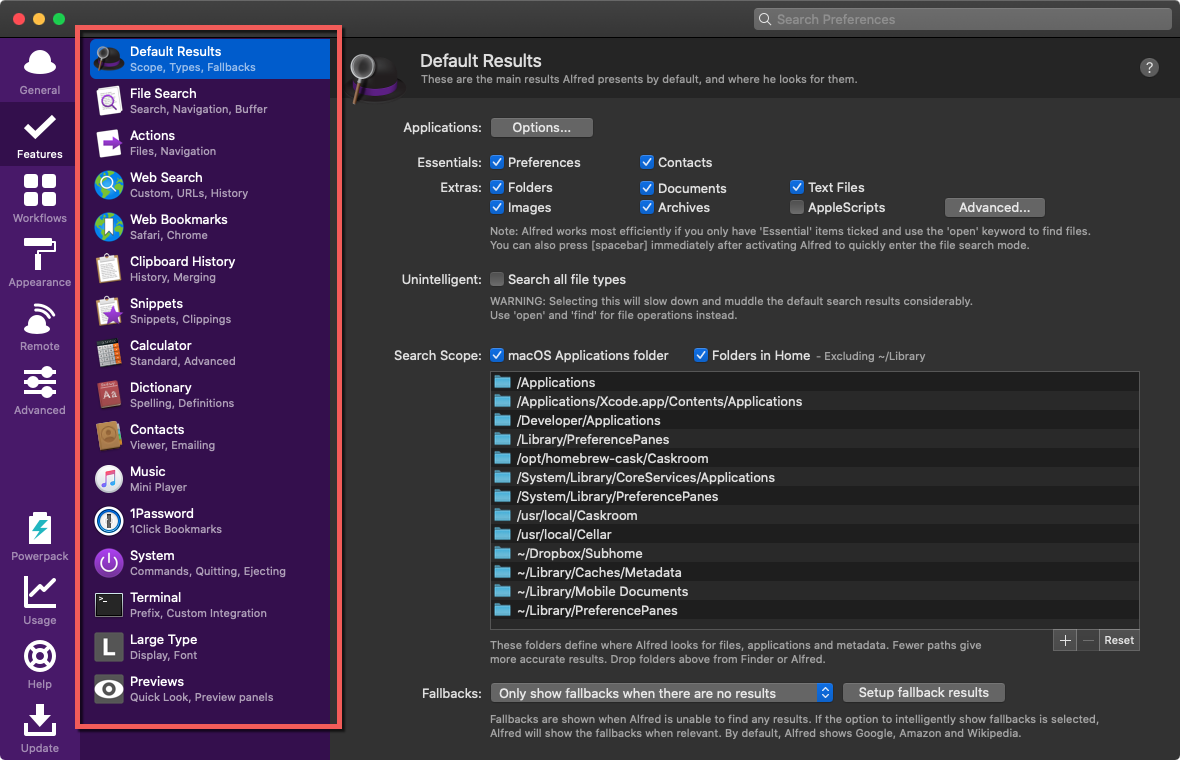Select the /Applications scope row
The width and height of the screenshot is (1180, 760).
click(x=814, y=382)
